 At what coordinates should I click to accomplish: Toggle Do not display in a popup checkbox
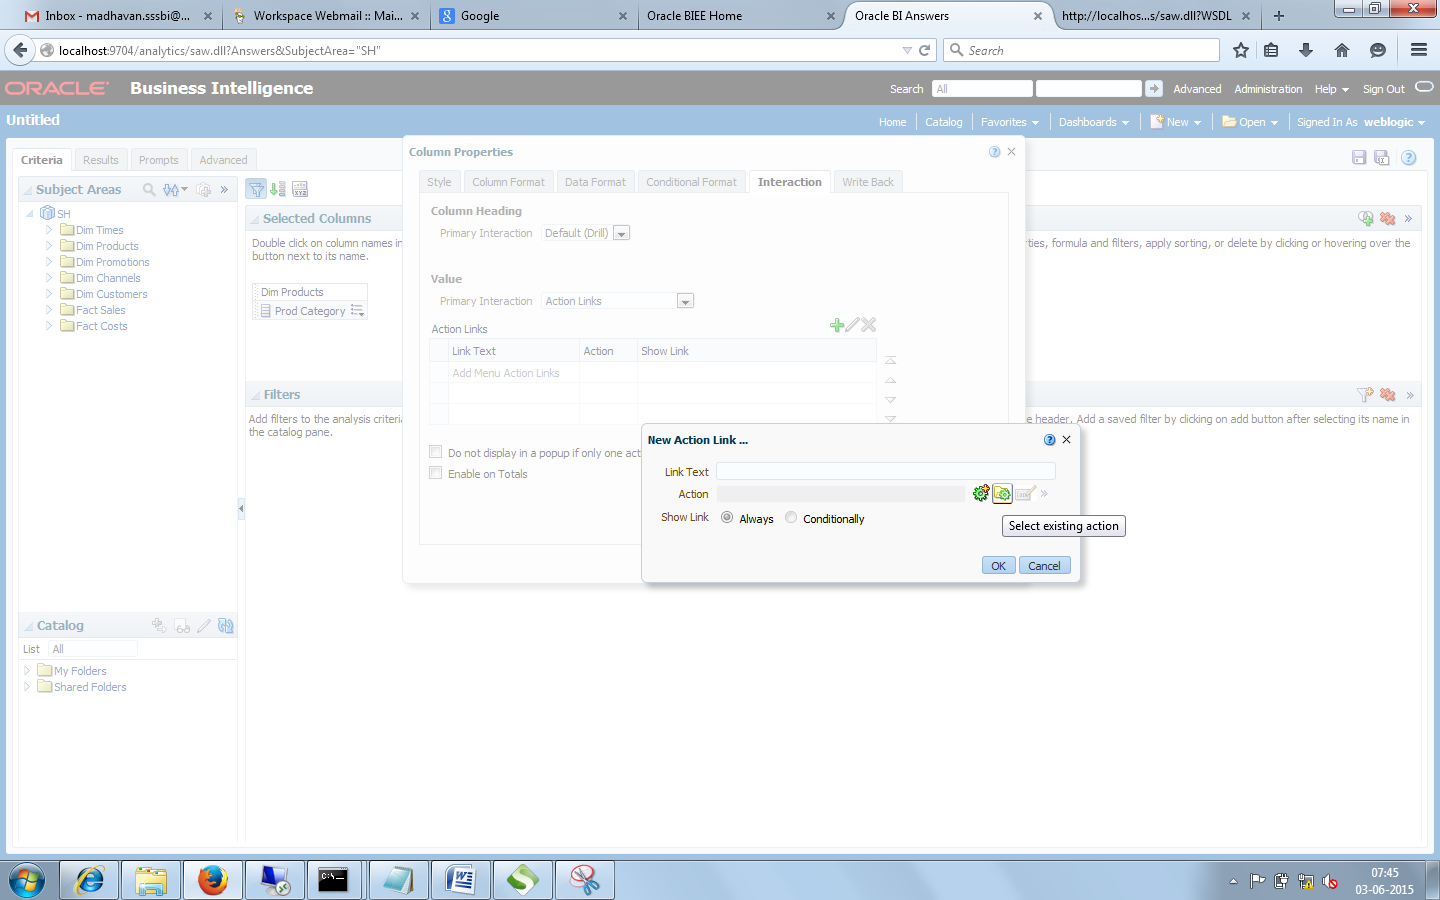(x=435, y=452)
